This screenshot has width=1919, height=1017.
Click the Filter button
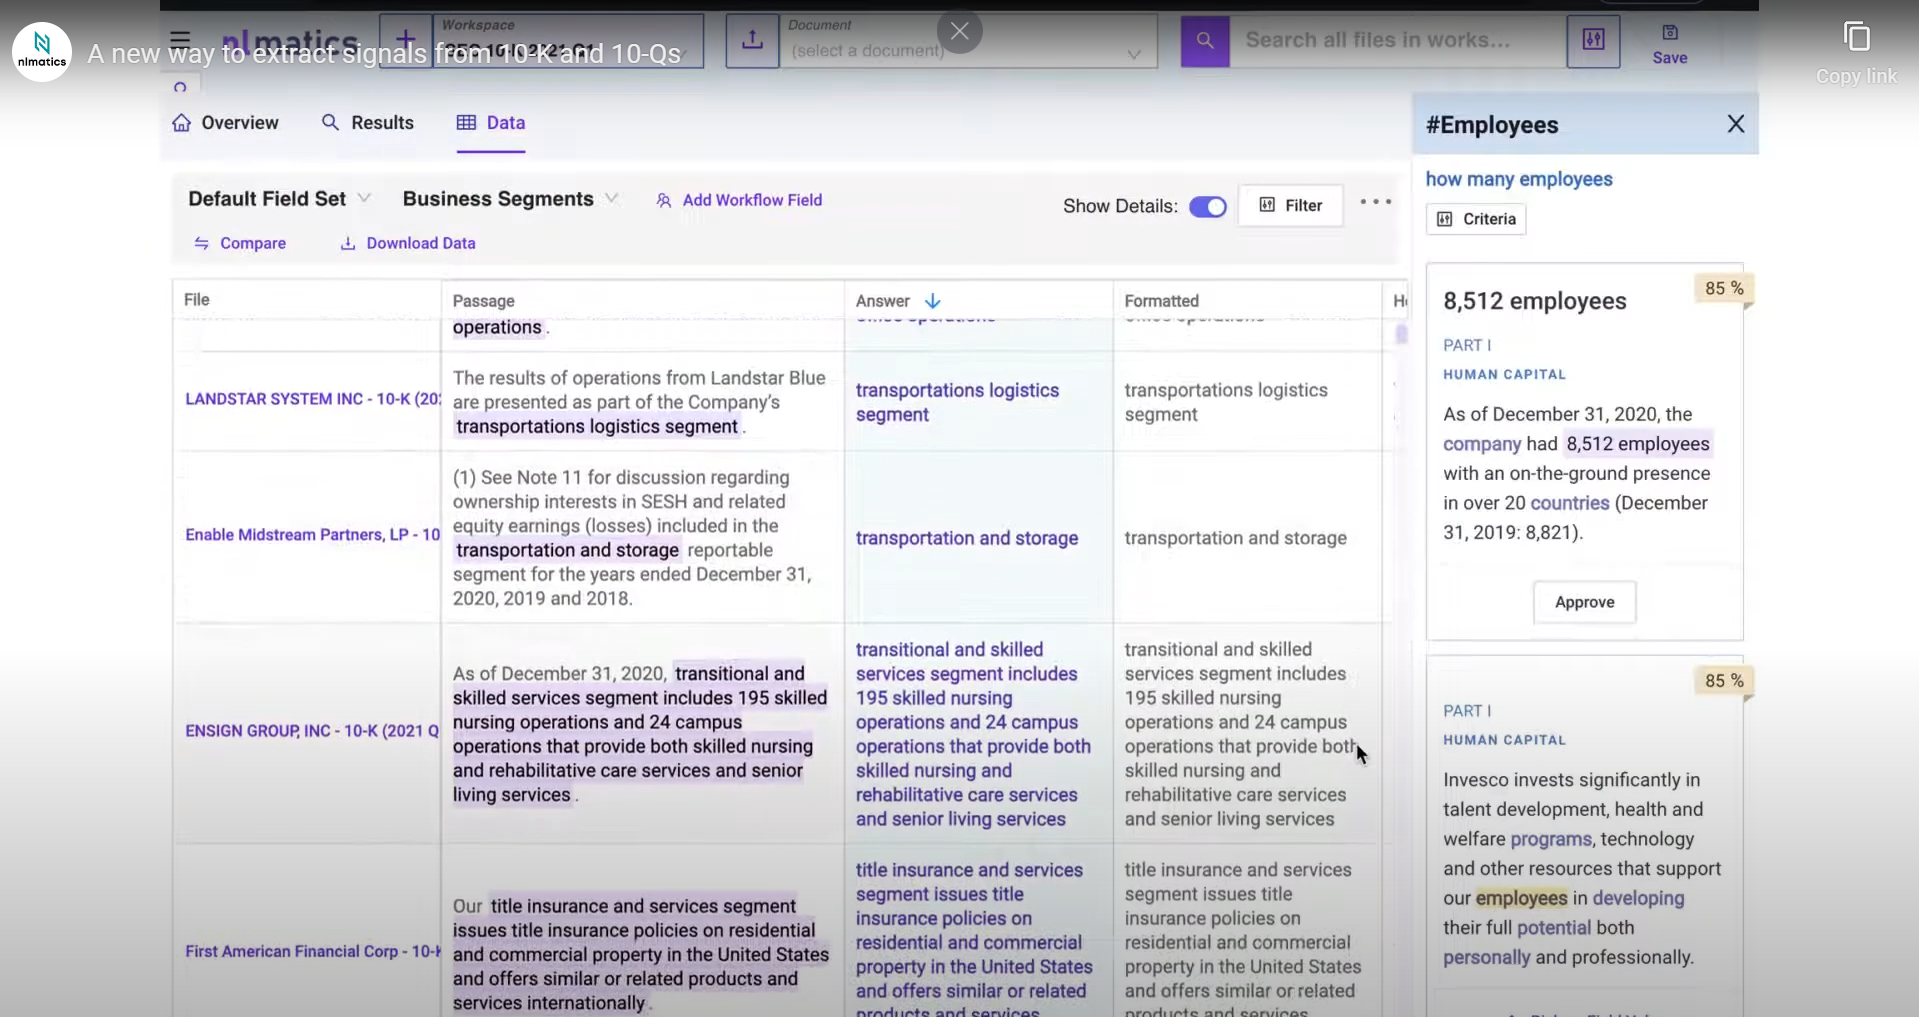1290,205
